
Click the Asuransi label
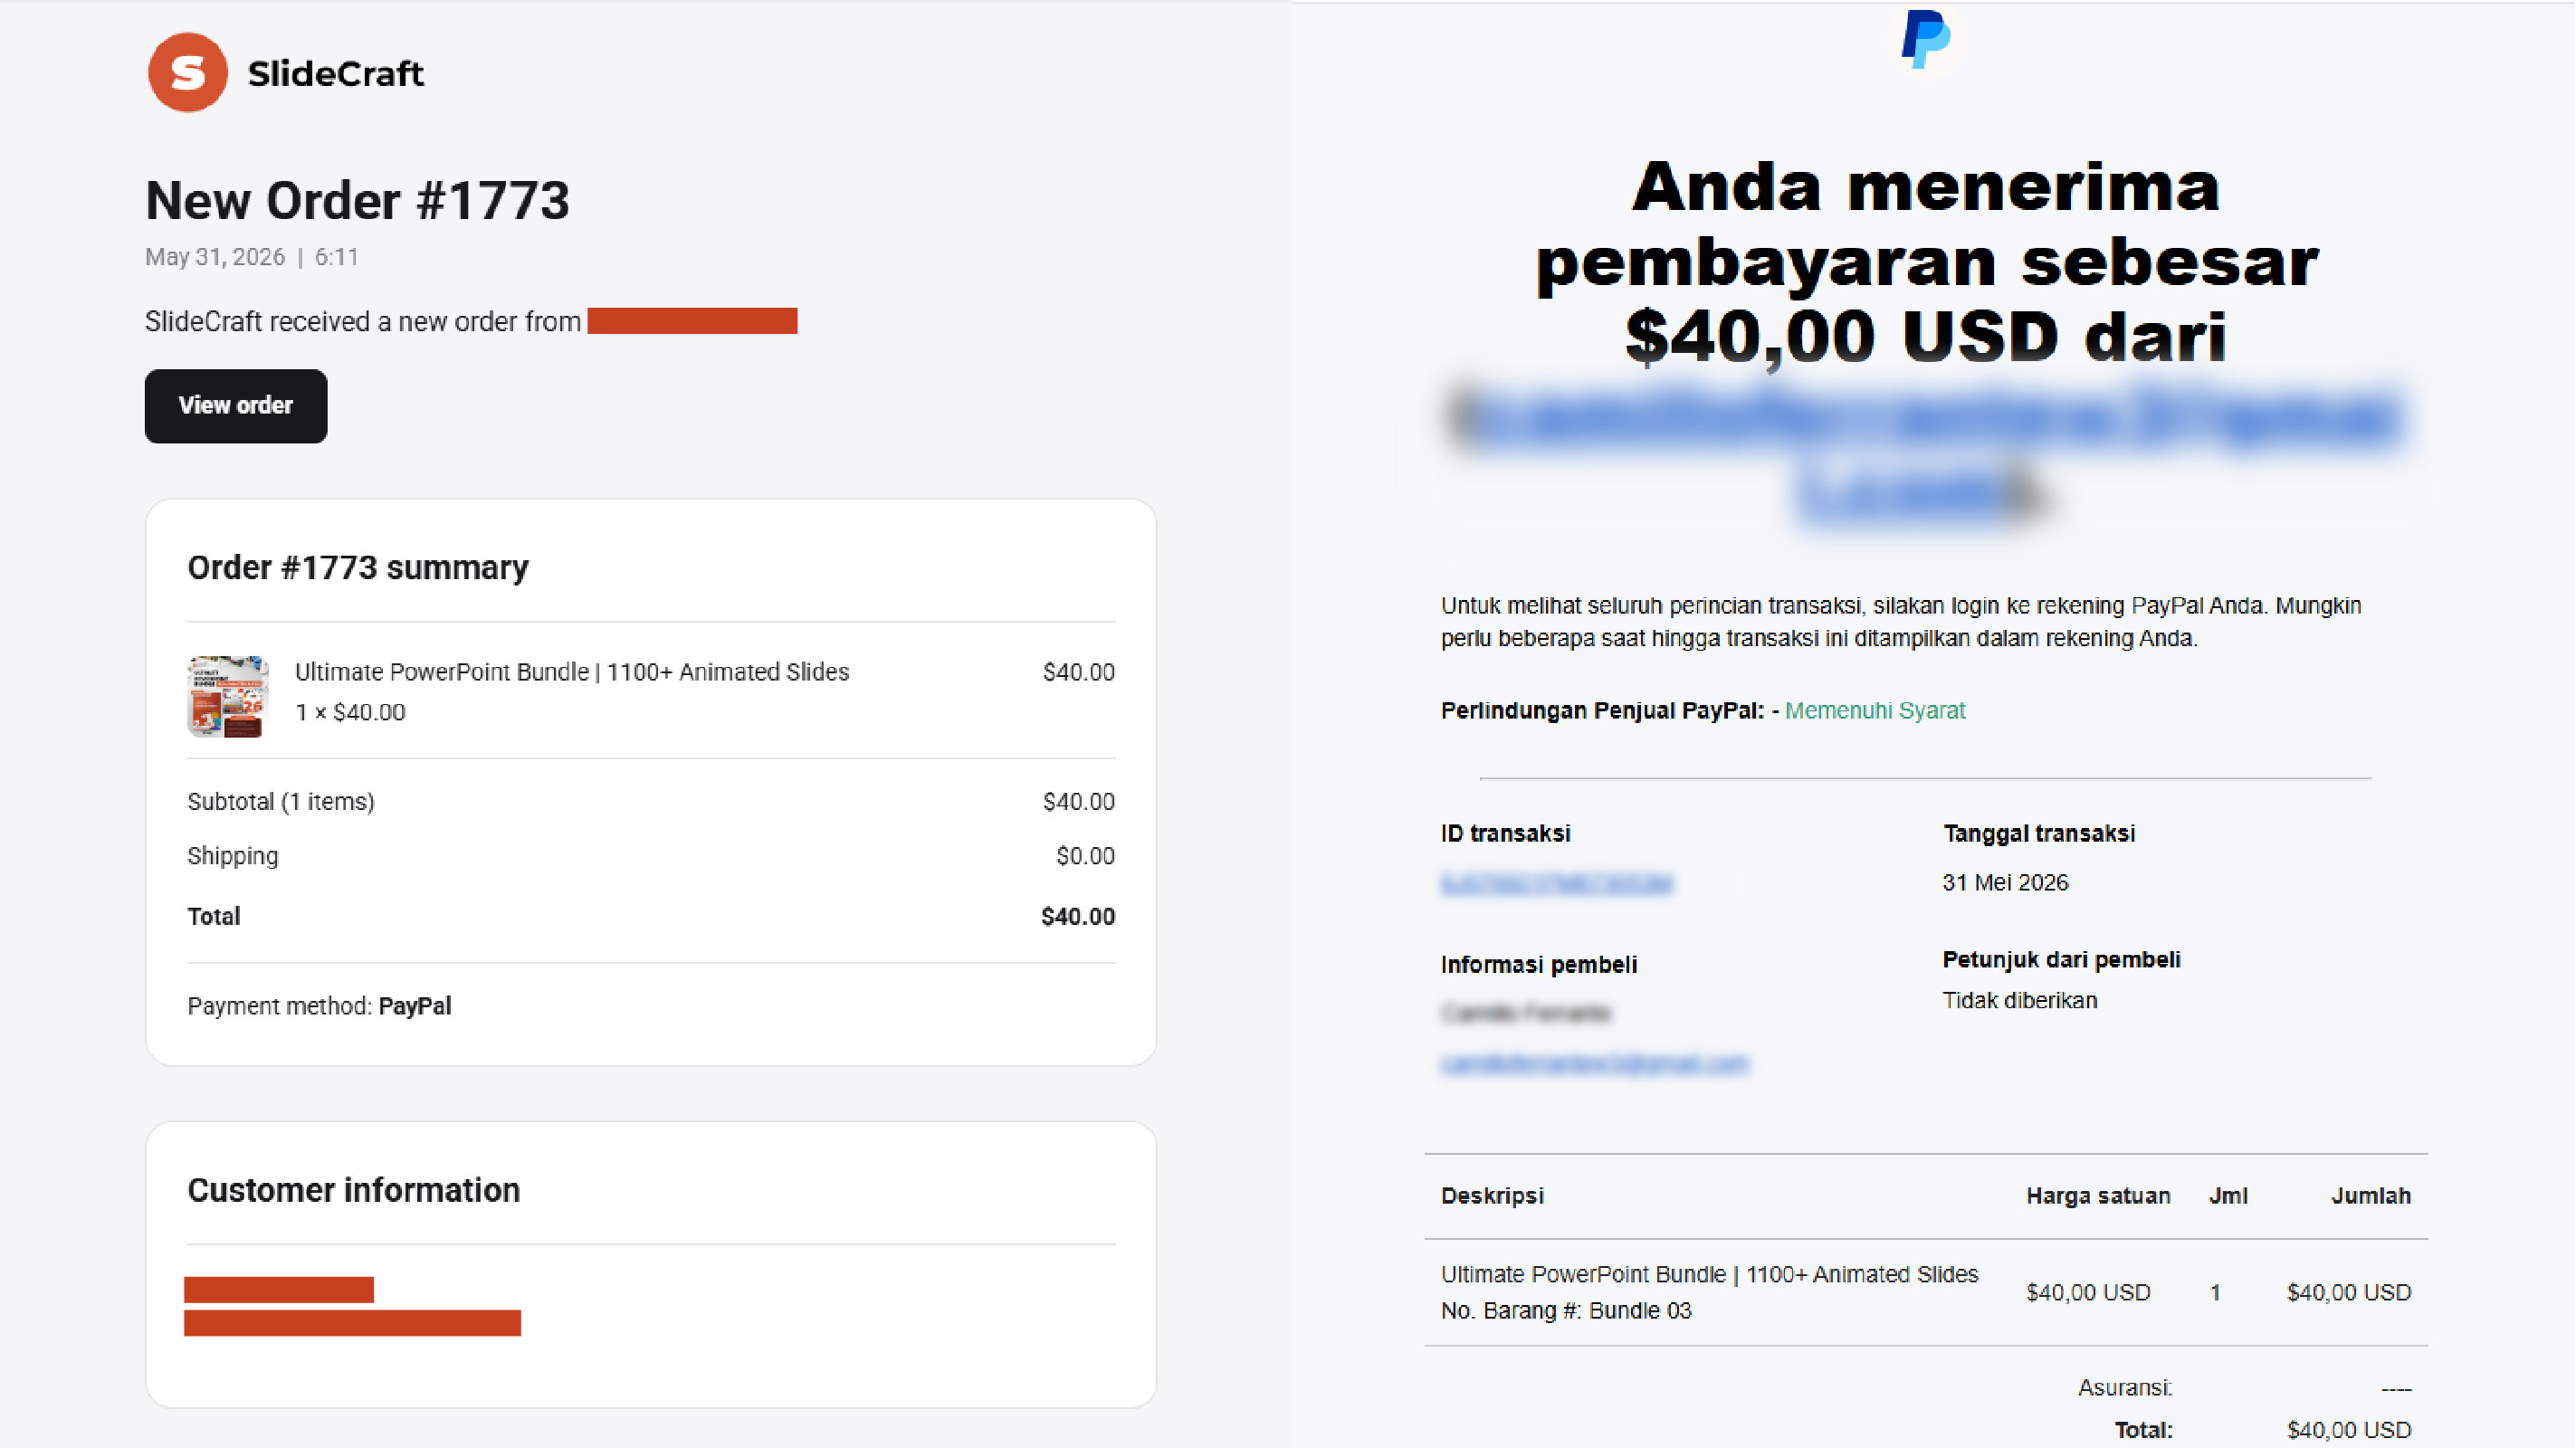click(x=2125, y=1388)
